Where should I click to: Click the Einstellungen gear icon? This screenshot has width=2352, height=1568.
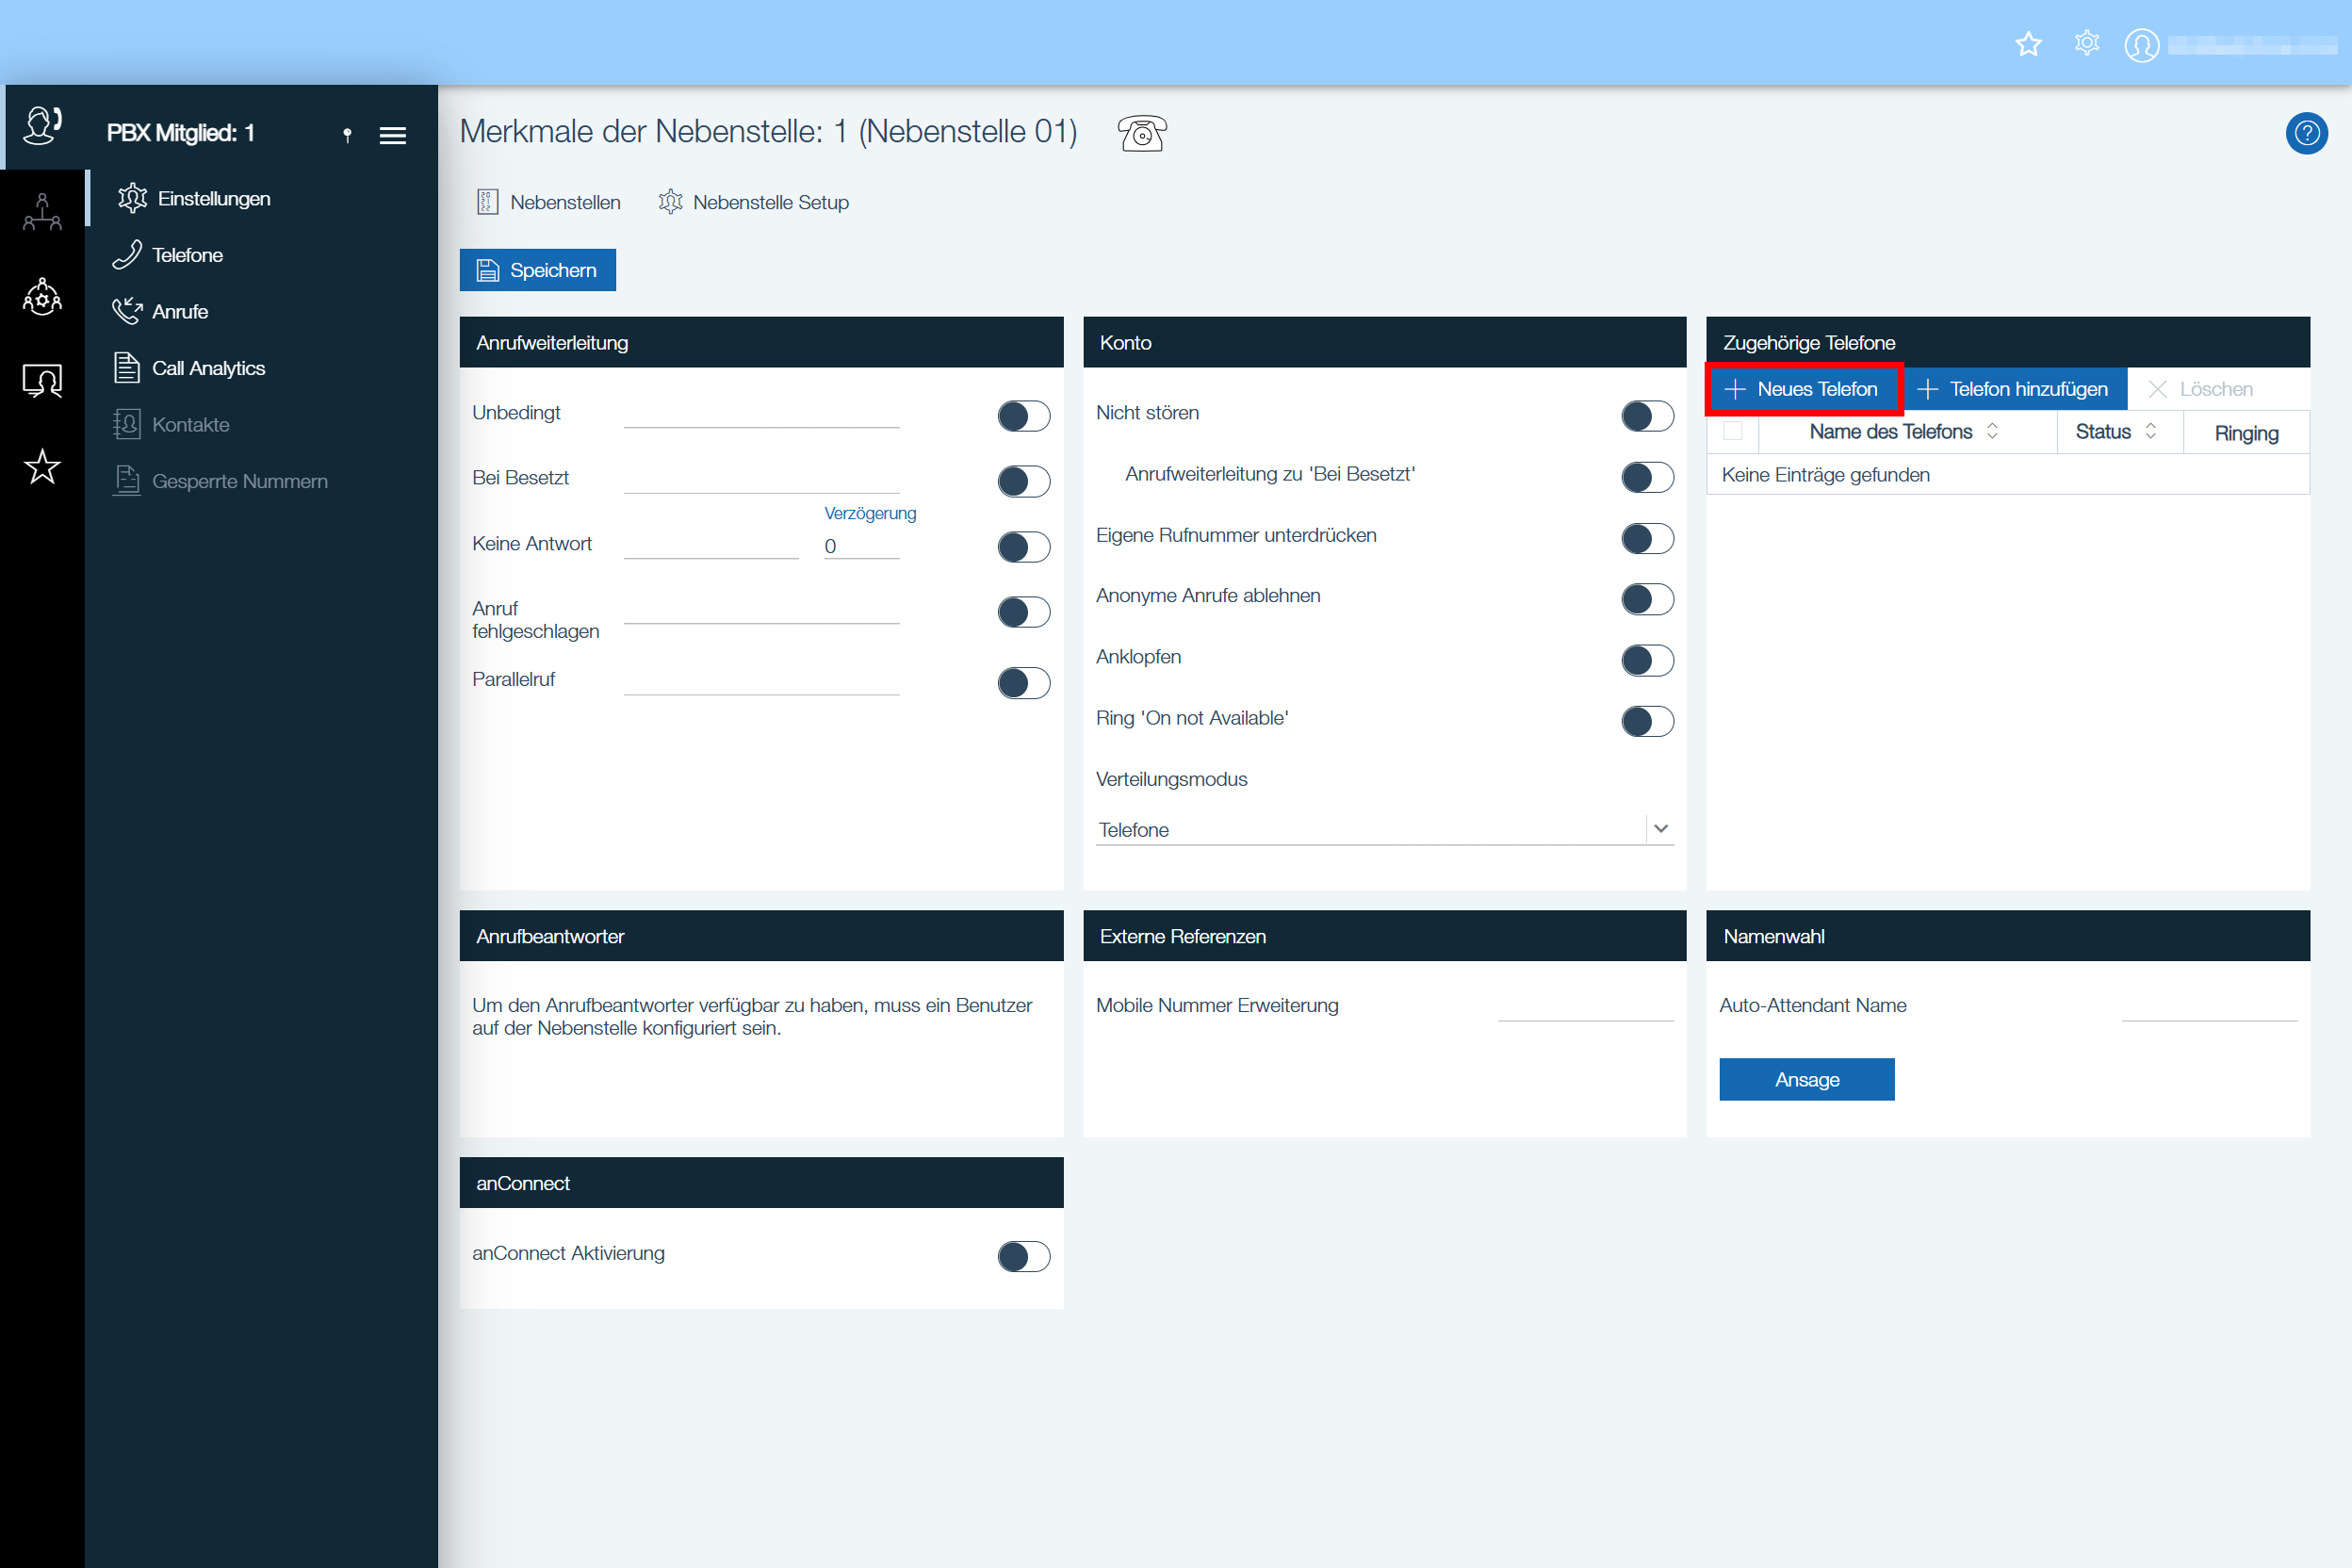[x=132, y=198]
